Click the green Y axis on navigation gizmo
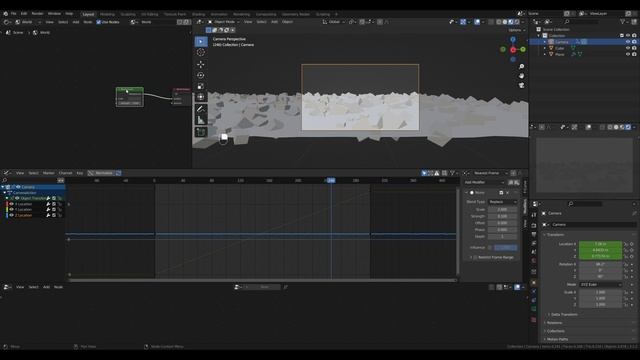 523,49
